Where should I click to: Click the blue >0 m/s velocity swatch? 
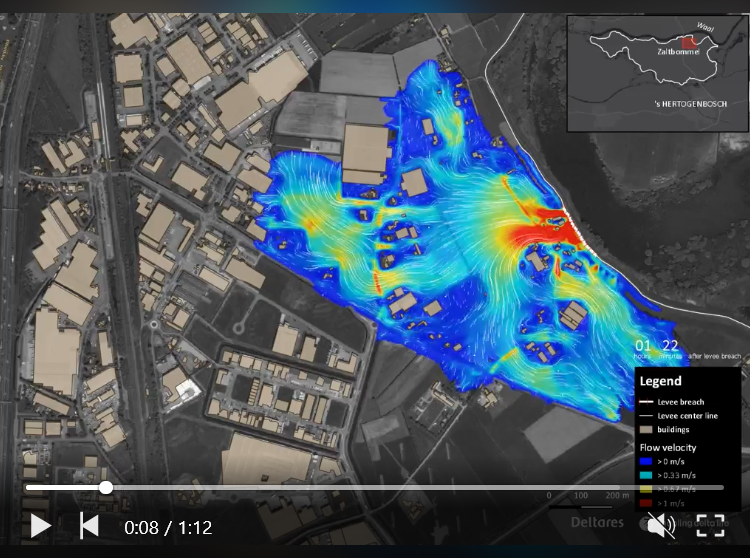point(646,460)
